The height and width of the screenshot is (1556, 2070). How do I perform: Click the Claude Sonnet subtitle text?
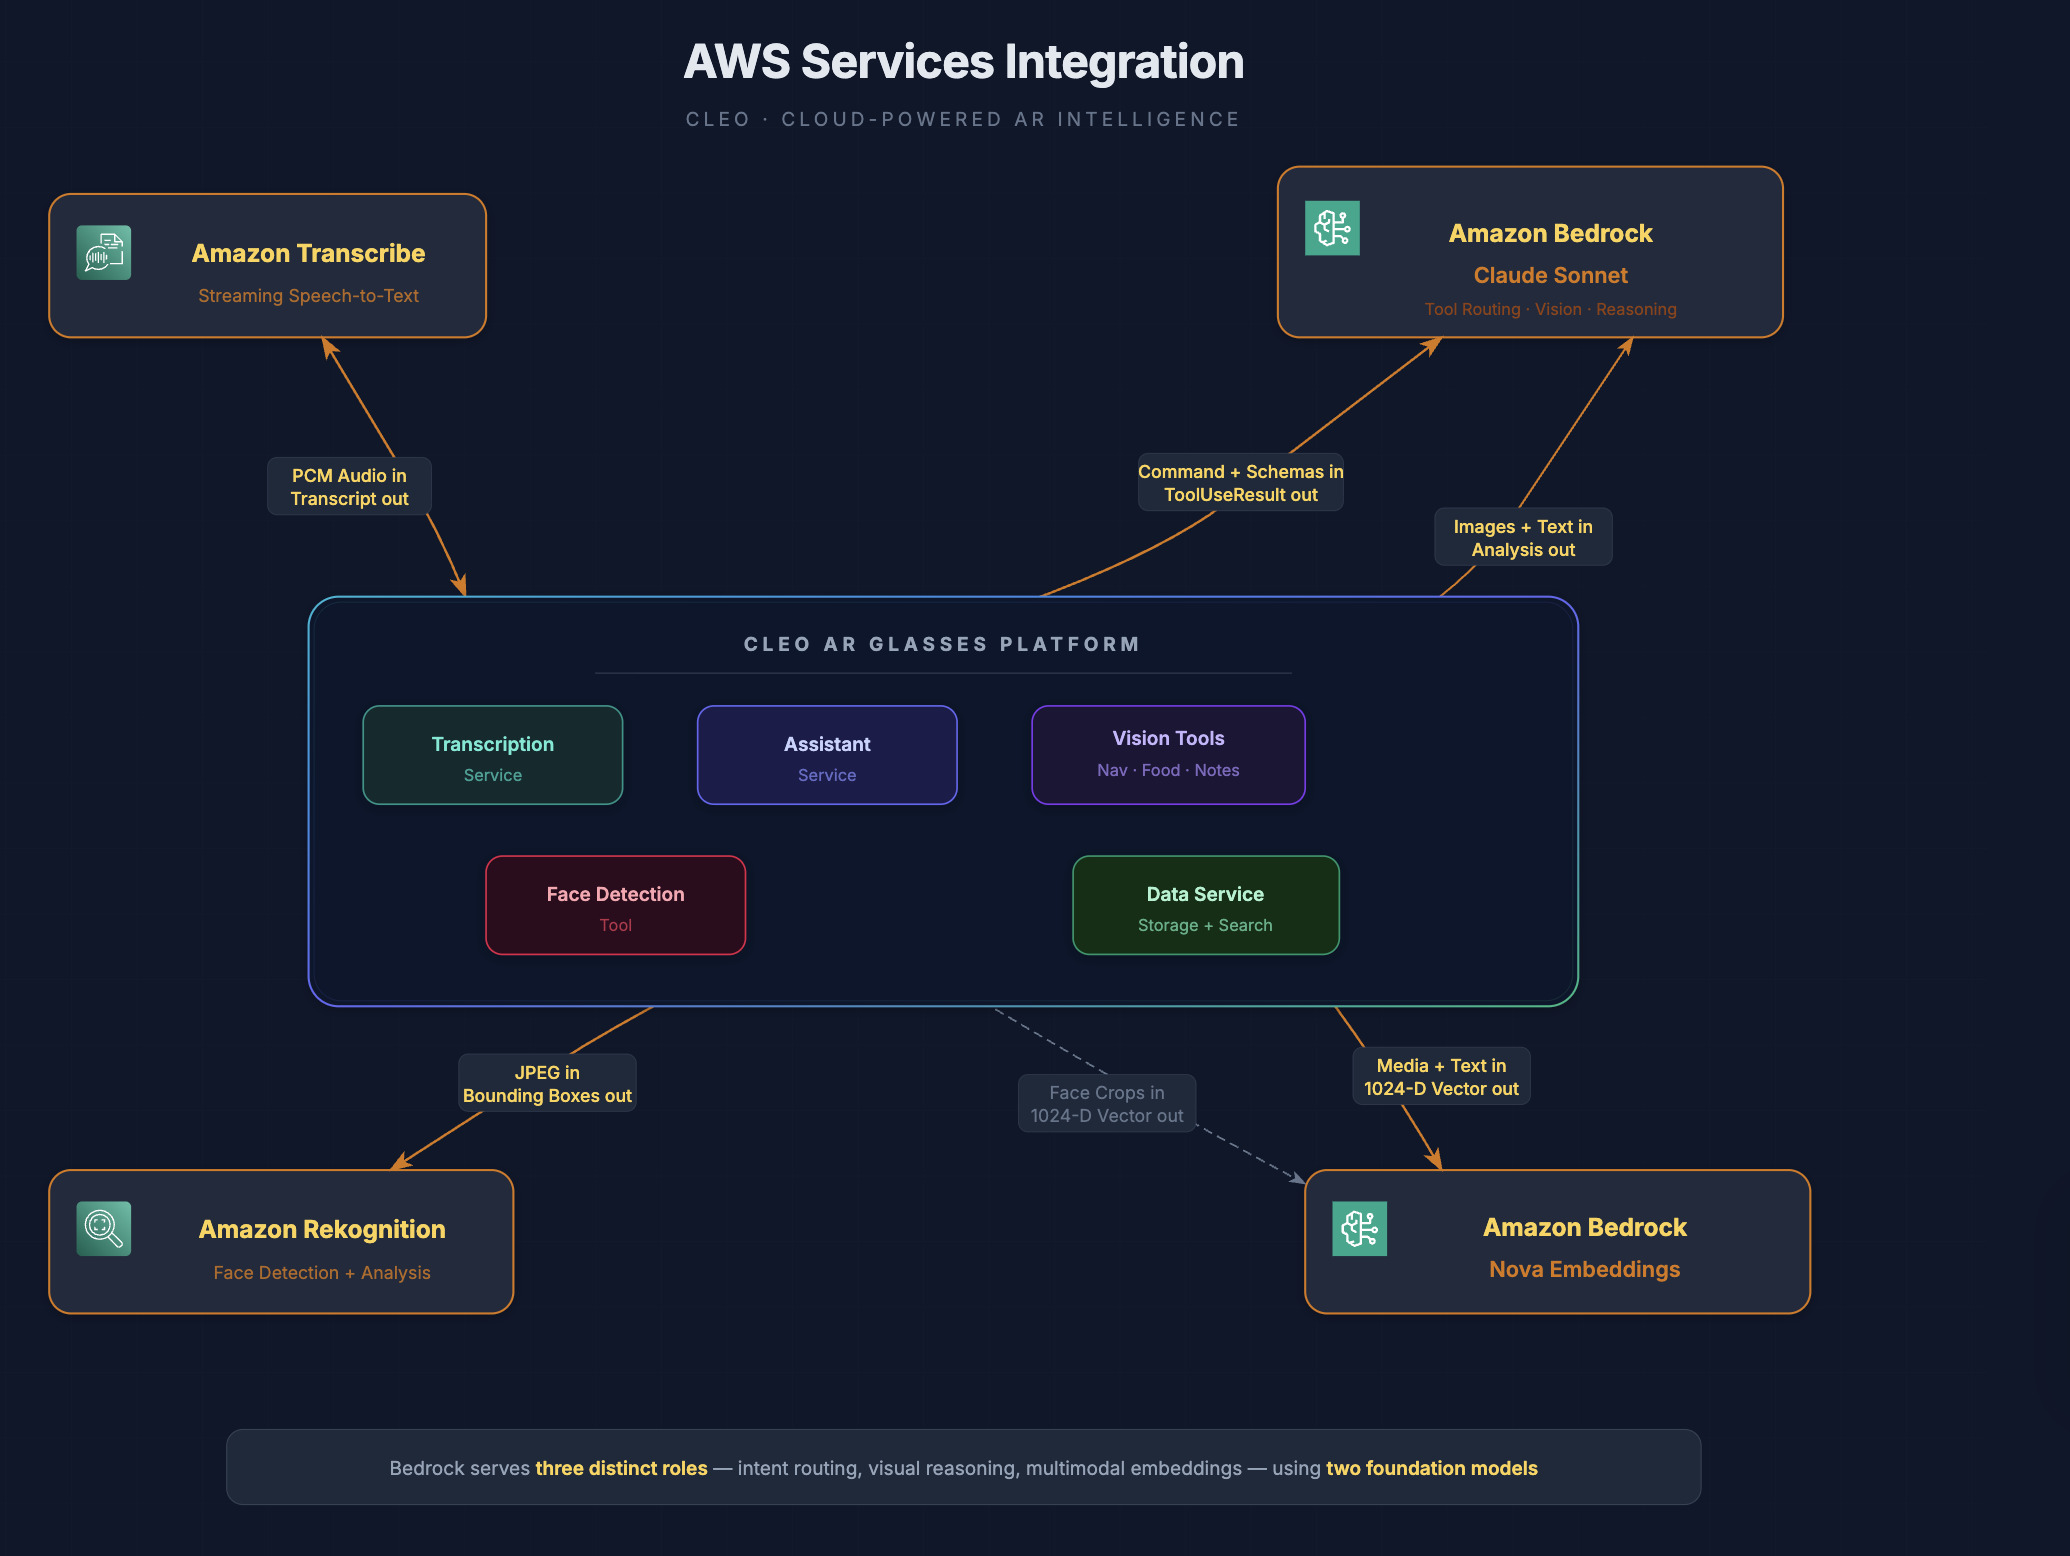[x=1550, y=275]
